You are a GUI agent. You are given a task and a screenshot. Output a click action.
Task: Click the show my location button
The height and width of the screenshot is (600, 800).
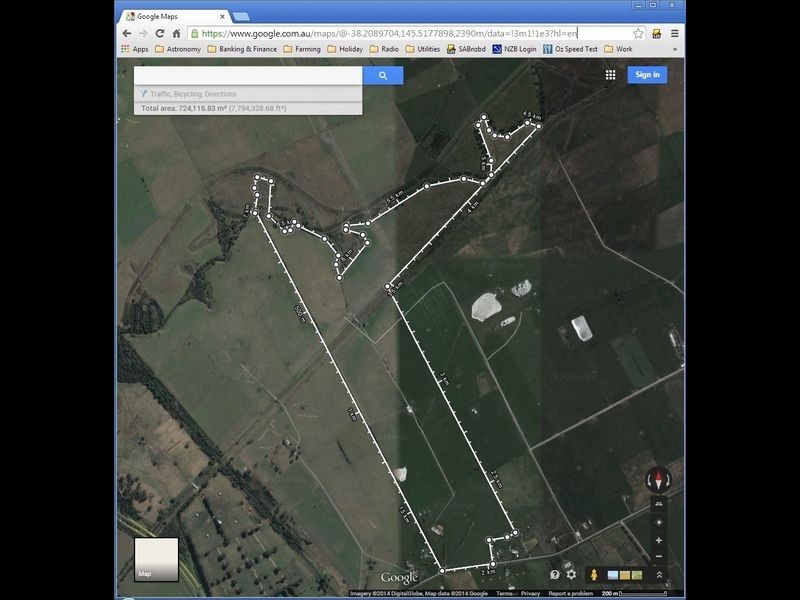tap(659, 522)
